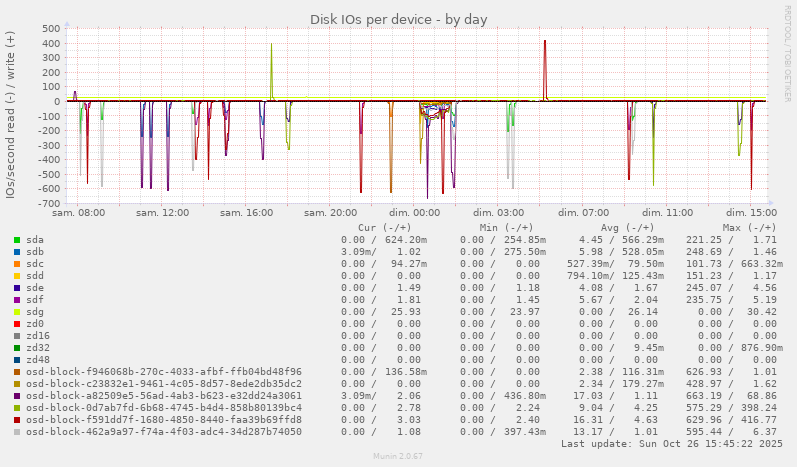Click the osd-block-462a9a97 legend entry
Screen dimensions: 797x467
click(163, 432)
